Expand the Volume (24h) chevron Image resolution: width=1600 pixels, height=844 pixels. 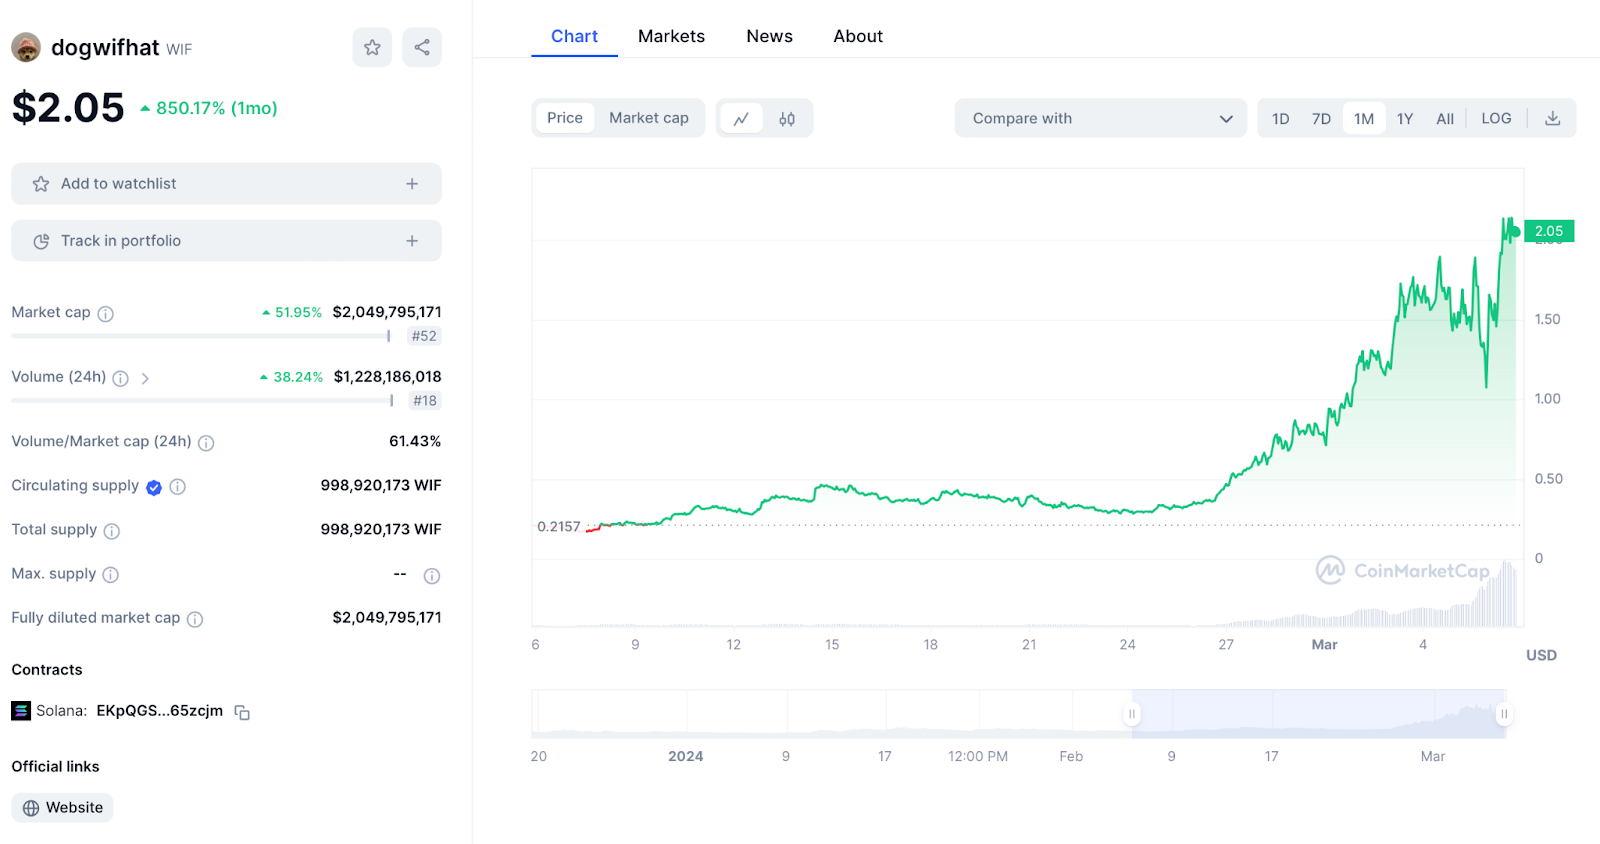[145, 378]
